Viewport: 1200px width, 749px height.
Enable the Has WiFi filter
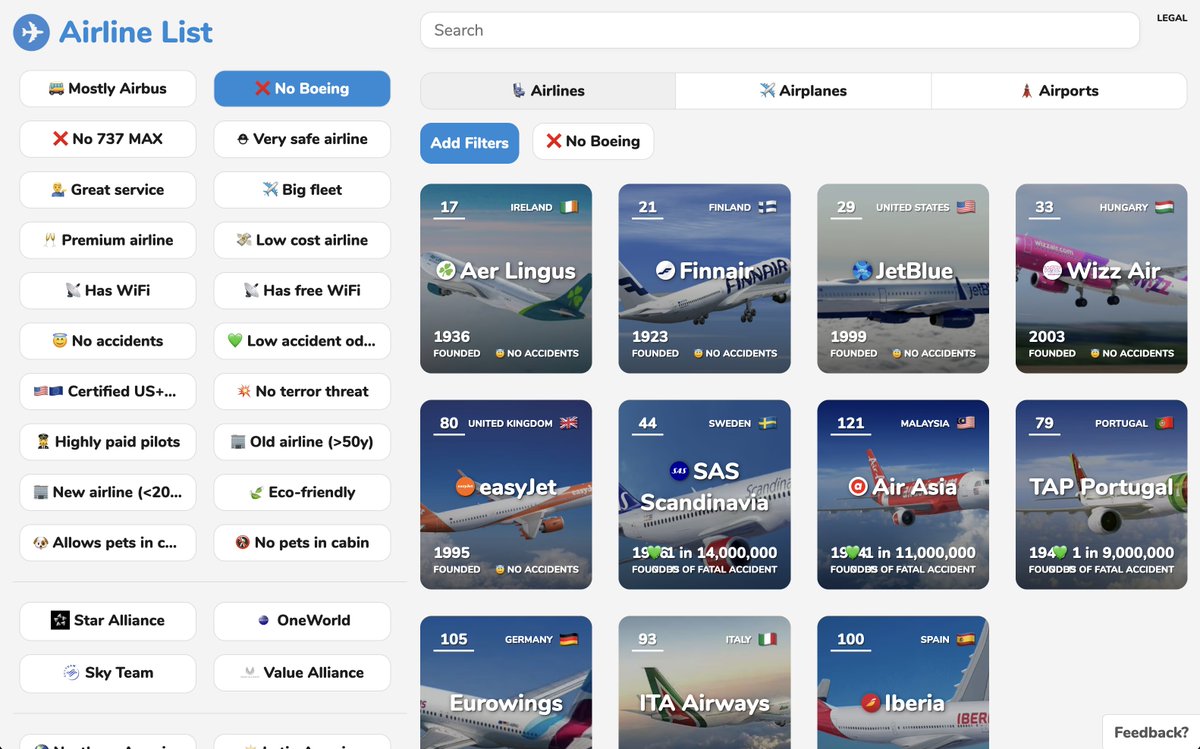click(108, 291)
